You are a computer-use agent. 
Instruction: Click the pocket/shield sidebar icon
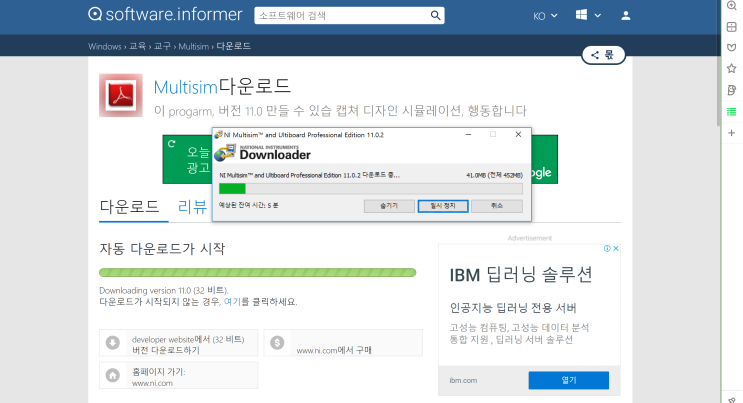pos(732,47)
